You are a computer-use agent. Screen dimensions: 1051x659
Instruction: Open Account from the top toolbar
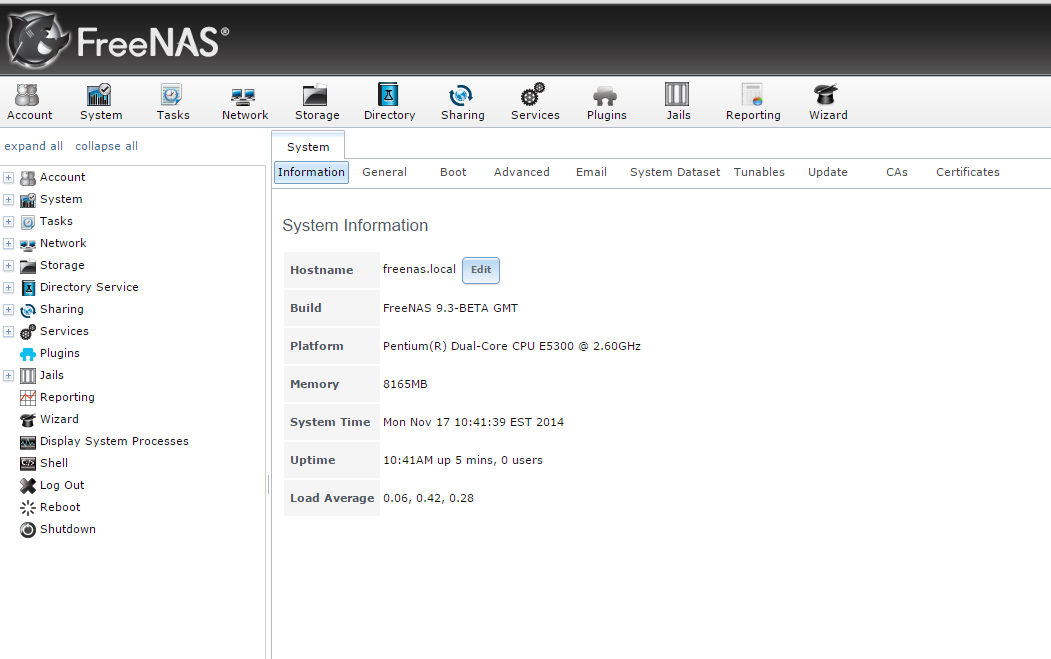click(29, 102)
